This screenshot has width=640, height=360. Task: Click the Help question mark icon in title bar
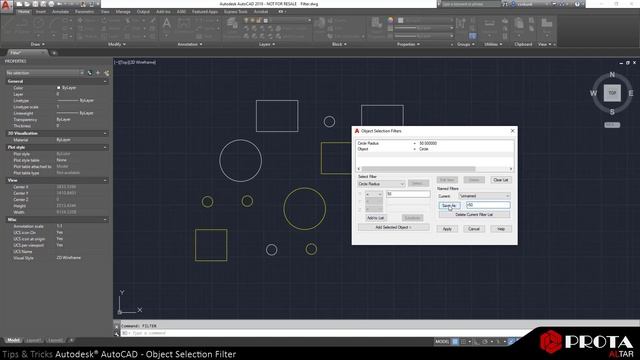click(x=577, y=4)
